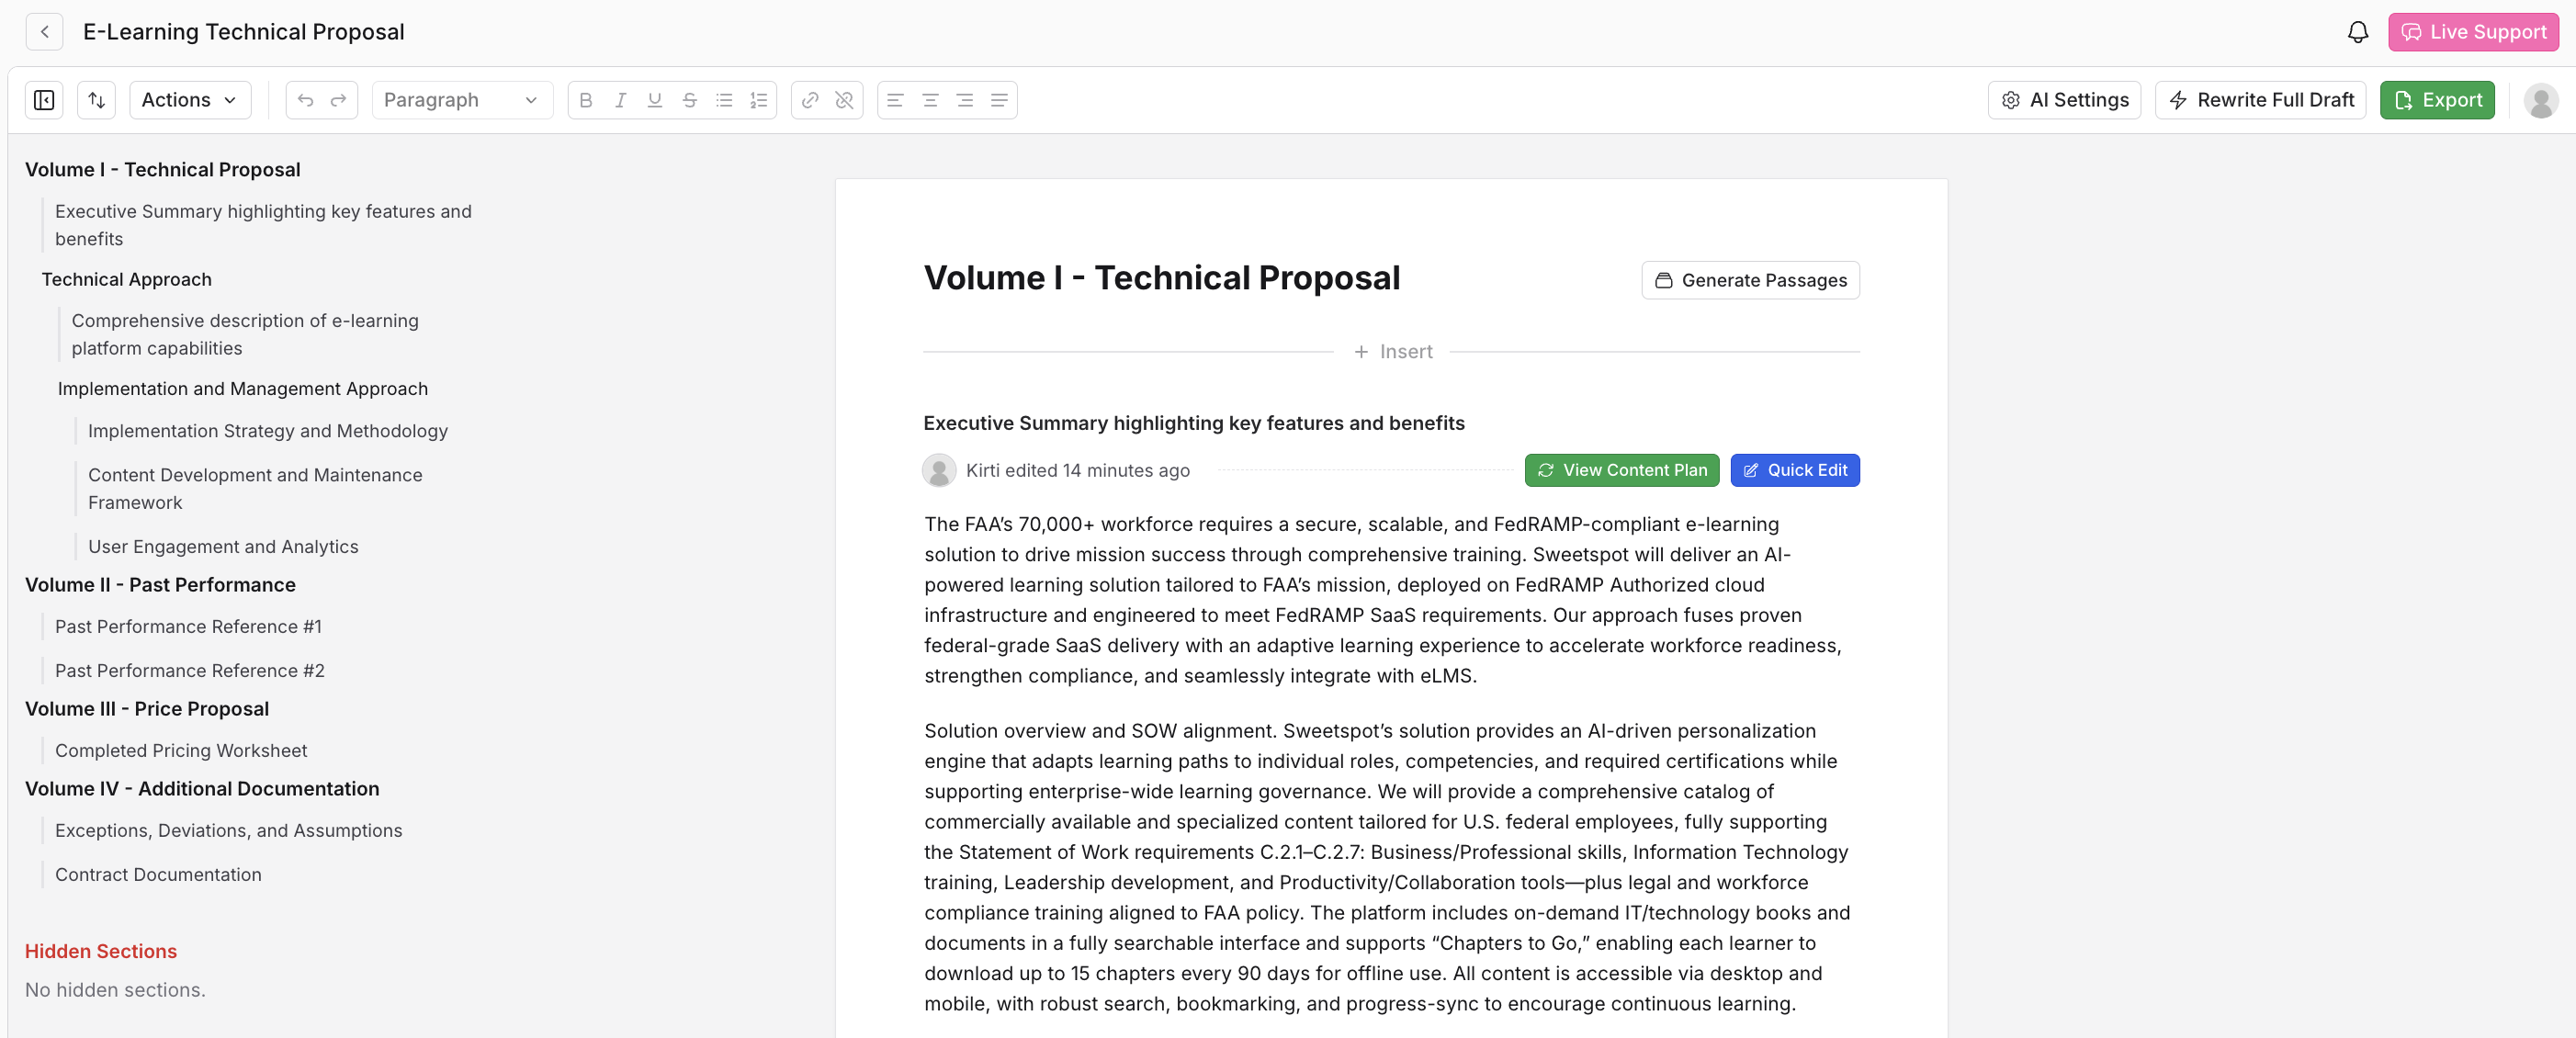This screenshot has height=1038, width=2576.
Task: Select Past Performance Reference #1 in outline
Action: click(x=188, y=626)
